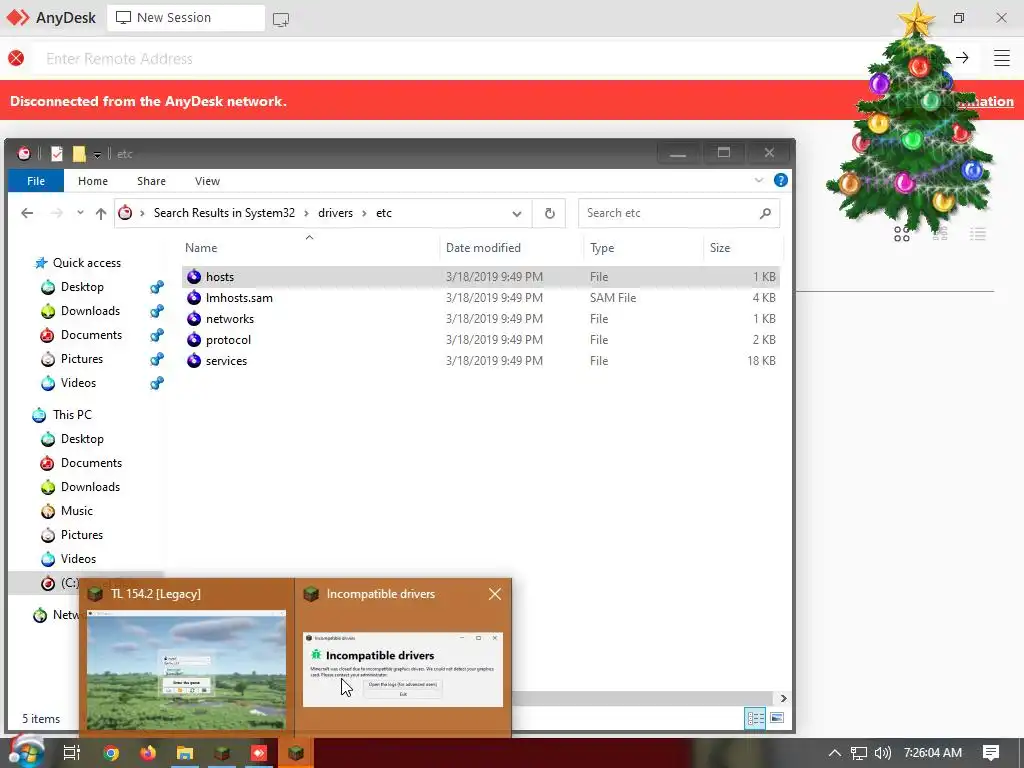
Task: Switch to large icons view in status bar
Action: pyautogui.click(x=776, y=718)
